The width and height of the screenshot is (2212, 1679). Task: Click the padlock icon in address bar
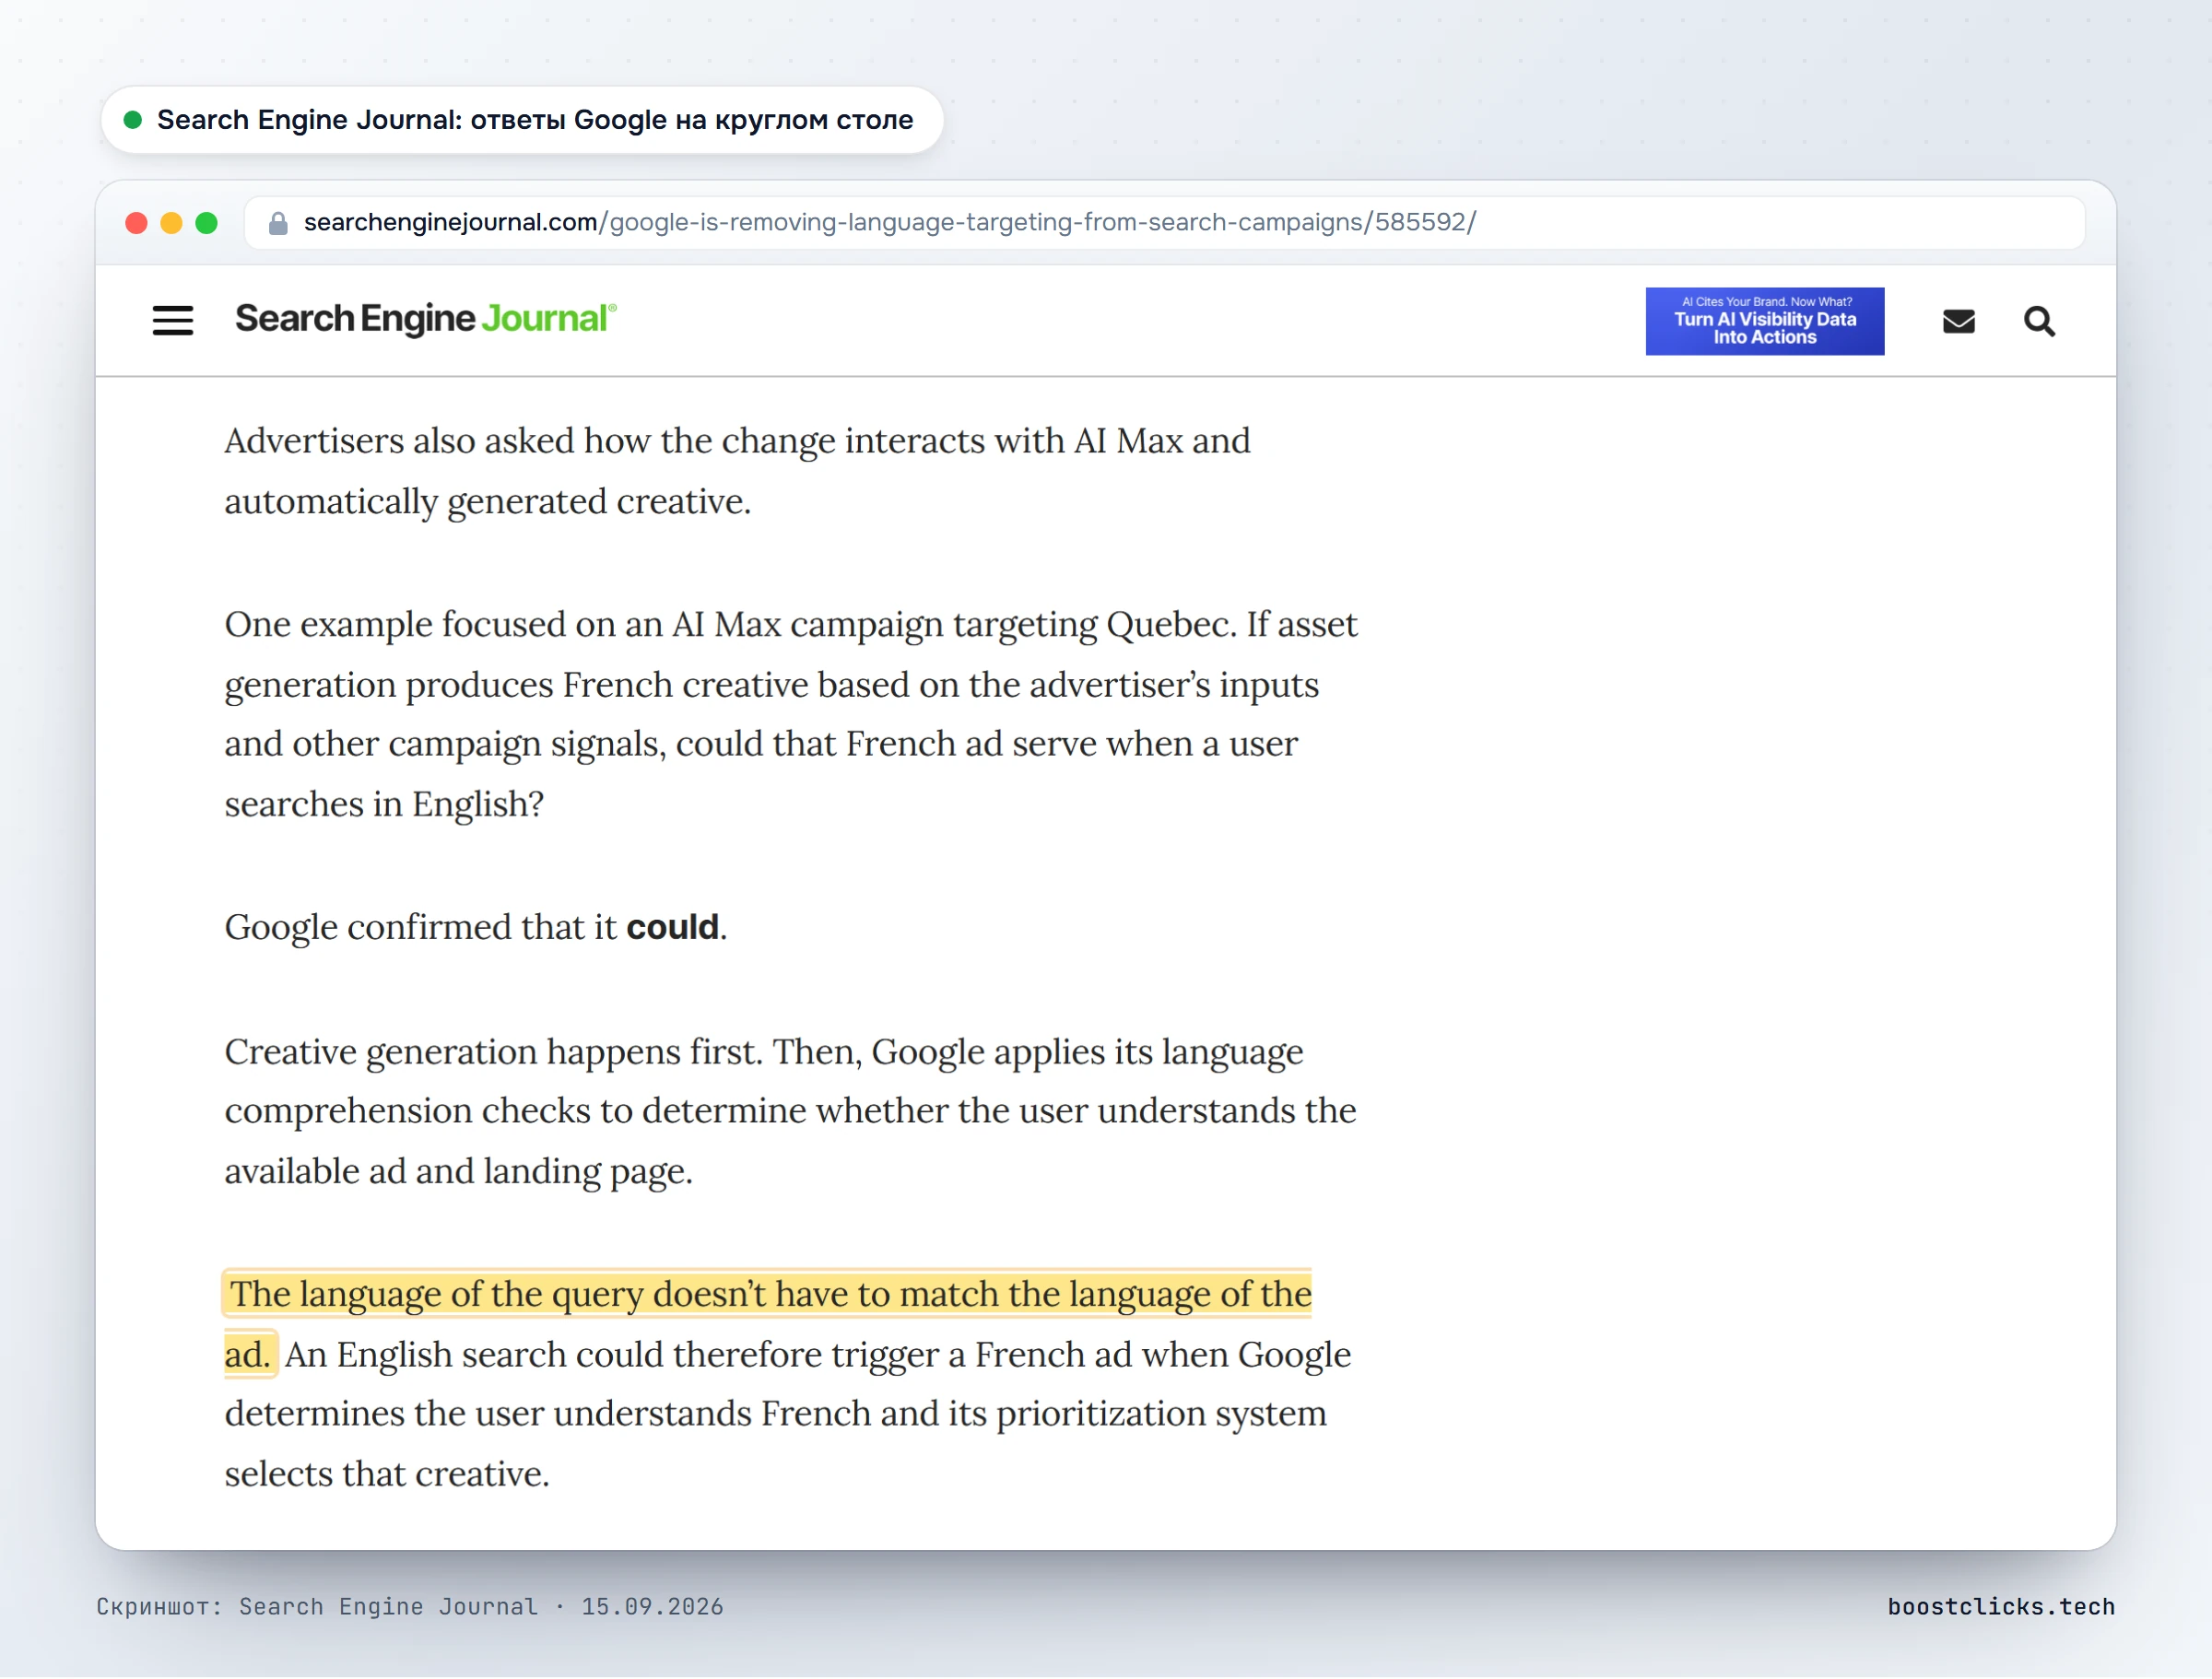278,223
